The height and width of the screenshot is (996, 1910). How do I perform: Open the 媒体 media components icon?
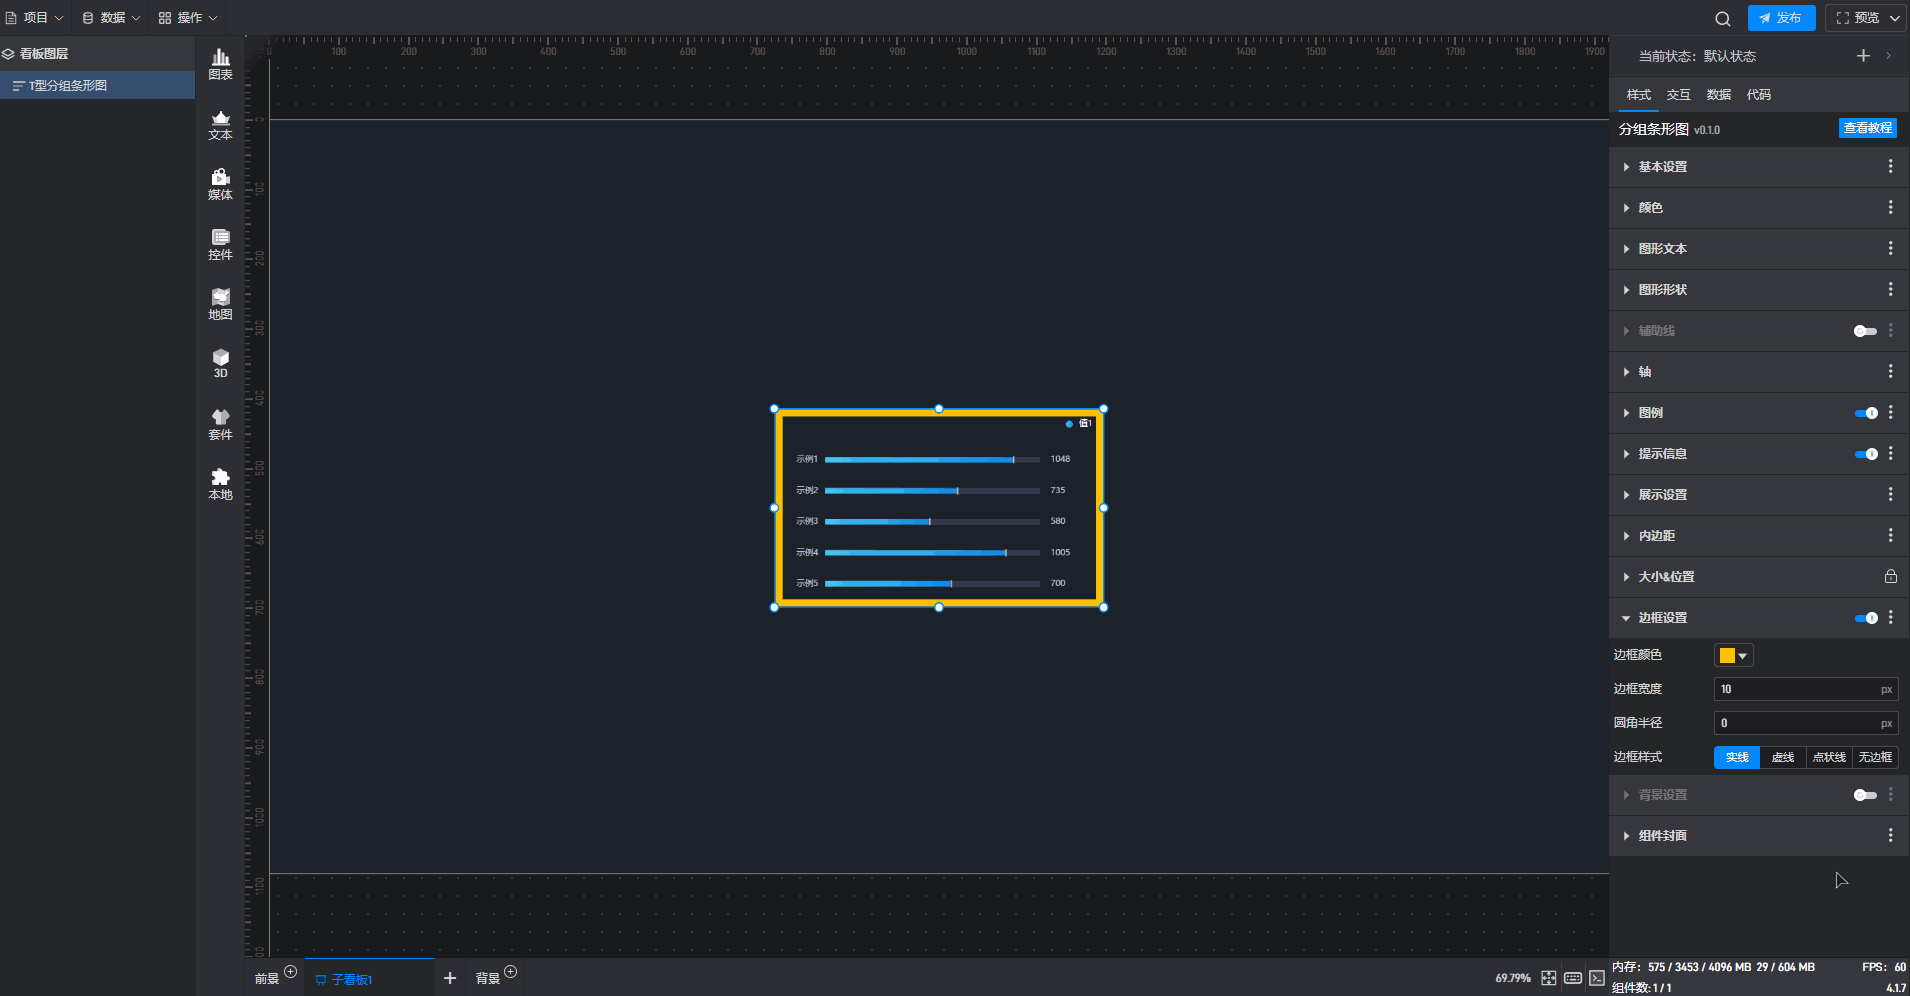point(220,184)
